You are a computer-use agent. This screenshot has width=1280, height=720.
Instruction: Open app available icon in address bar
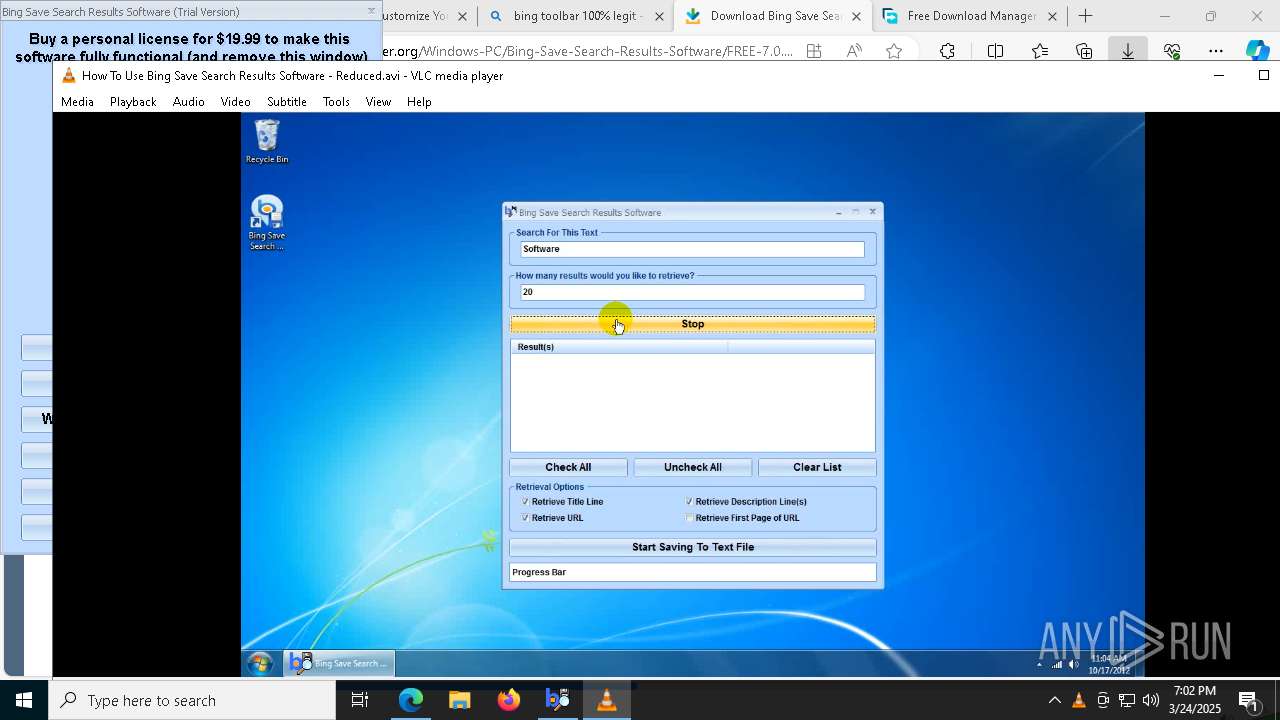click(x=814, y=51)
